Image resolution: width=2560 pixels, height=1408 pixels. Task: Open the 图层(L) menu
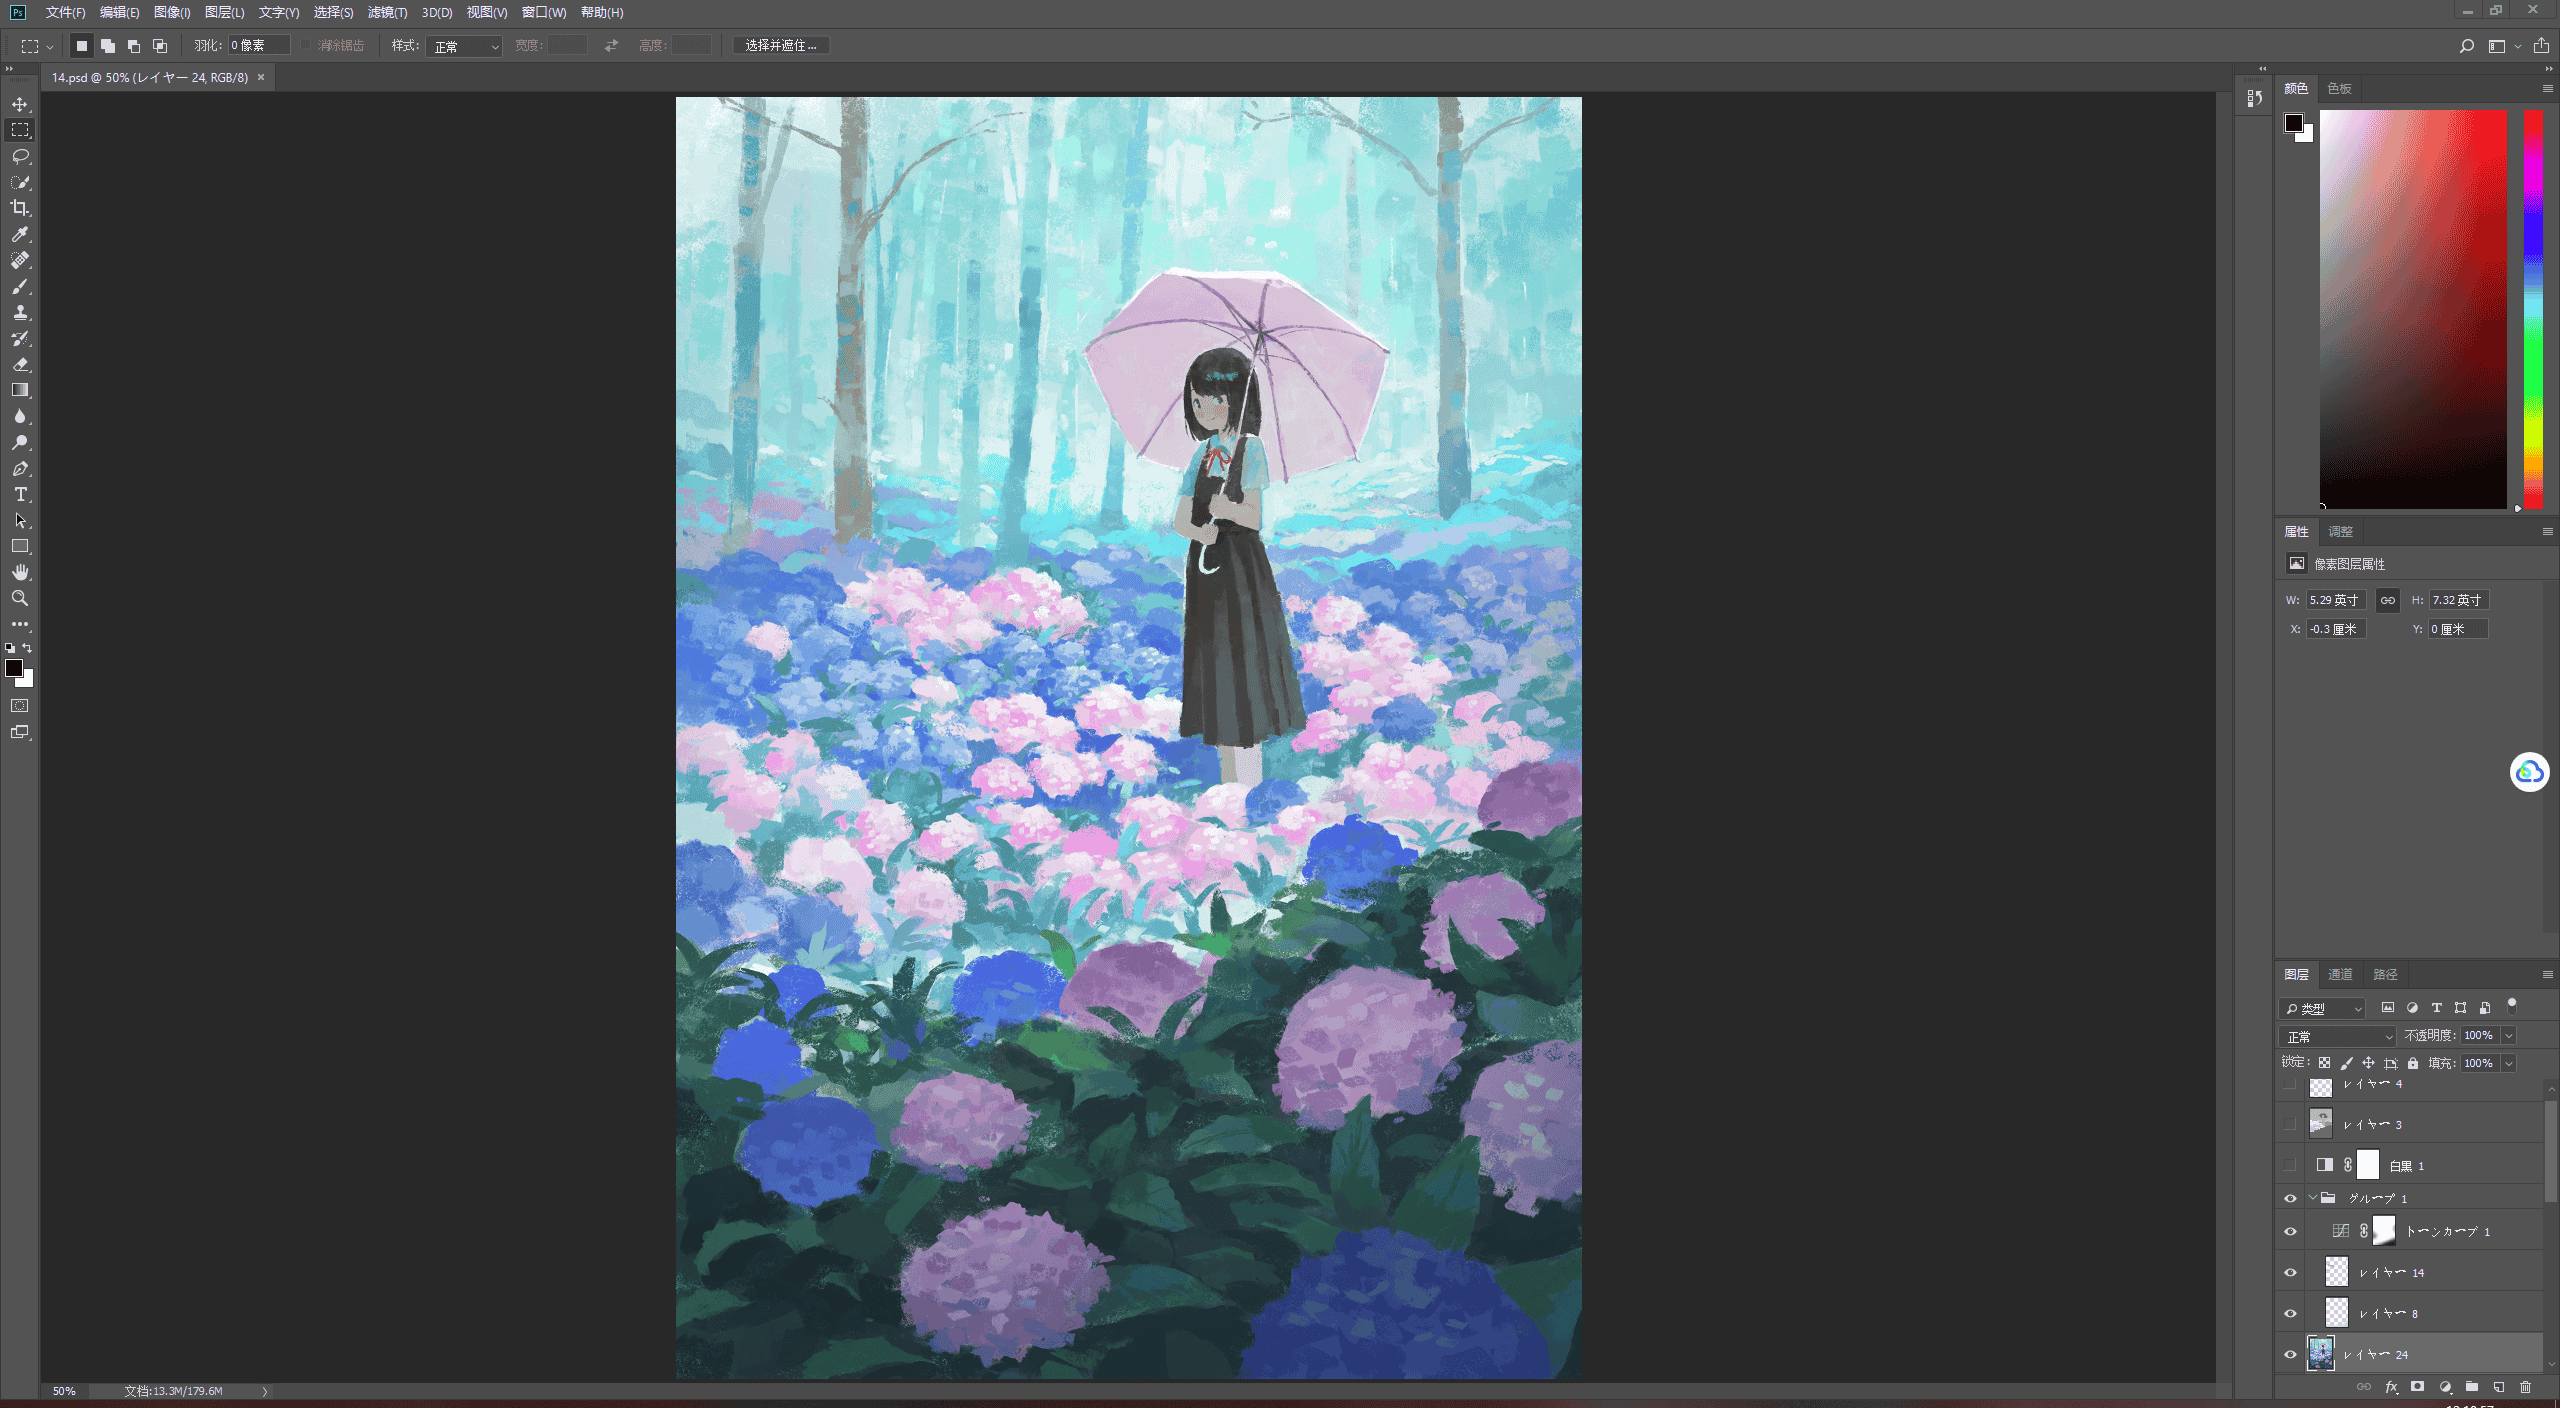(224, 12)
